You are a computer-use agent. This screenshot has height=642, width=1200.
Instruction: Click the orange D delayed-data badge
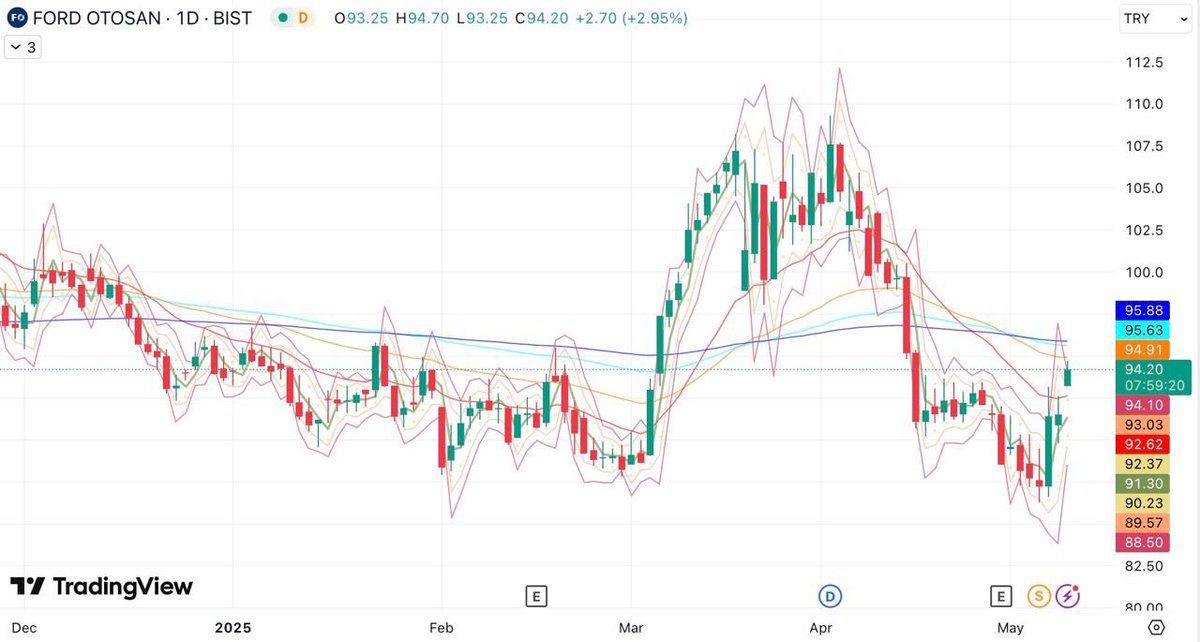click(x=303, y=18)
